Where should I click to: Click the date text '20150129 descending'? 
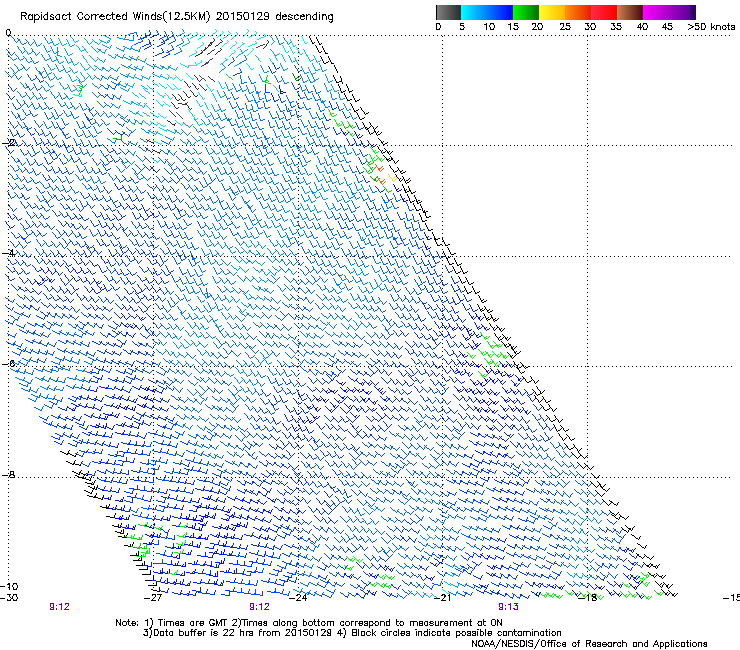tap(275, 17)
